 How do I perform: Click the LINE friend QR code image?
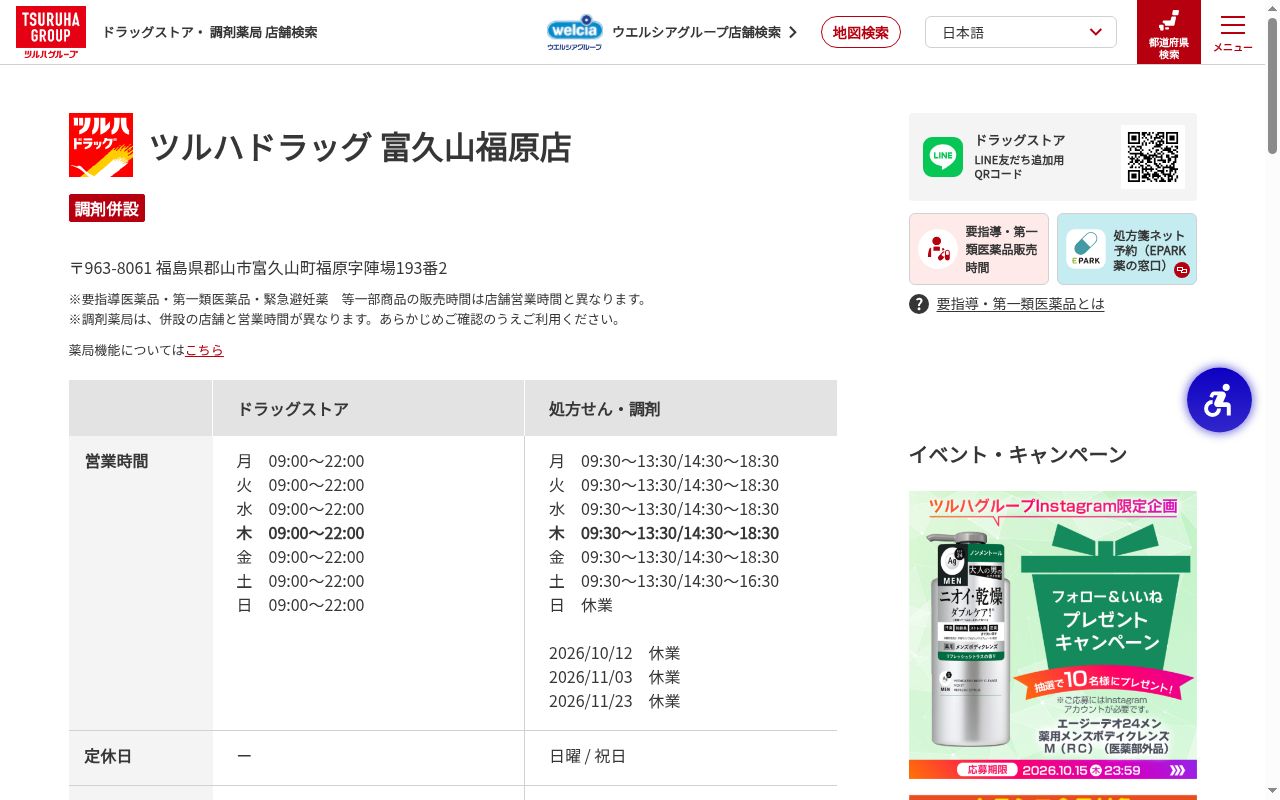click(x=1153, y=157)
